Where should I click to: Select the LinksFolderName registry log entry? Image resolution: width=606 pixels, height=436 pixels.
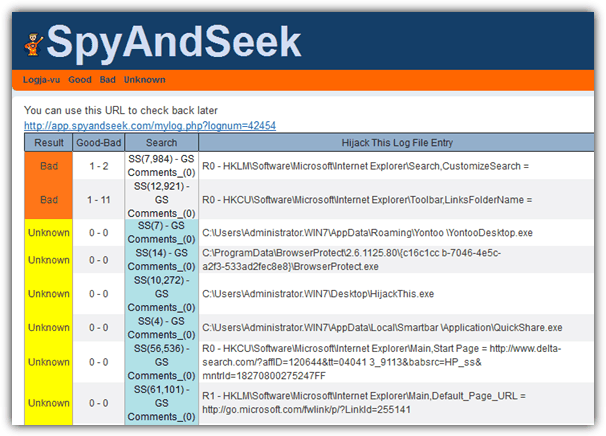click(x=367, y=199)
